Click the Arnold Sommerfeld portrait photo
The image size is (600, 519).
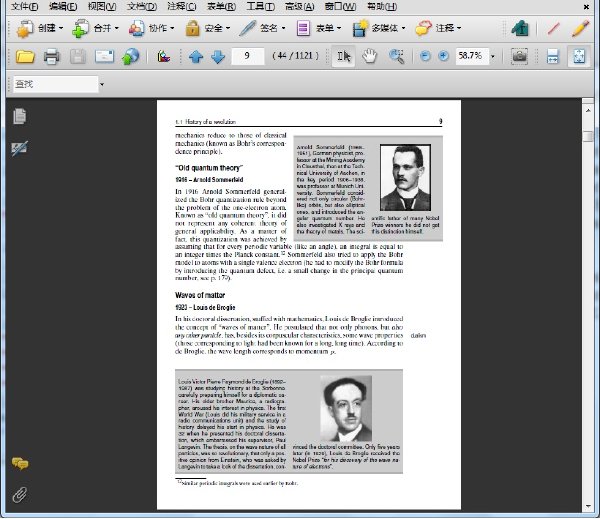(405, 178)
